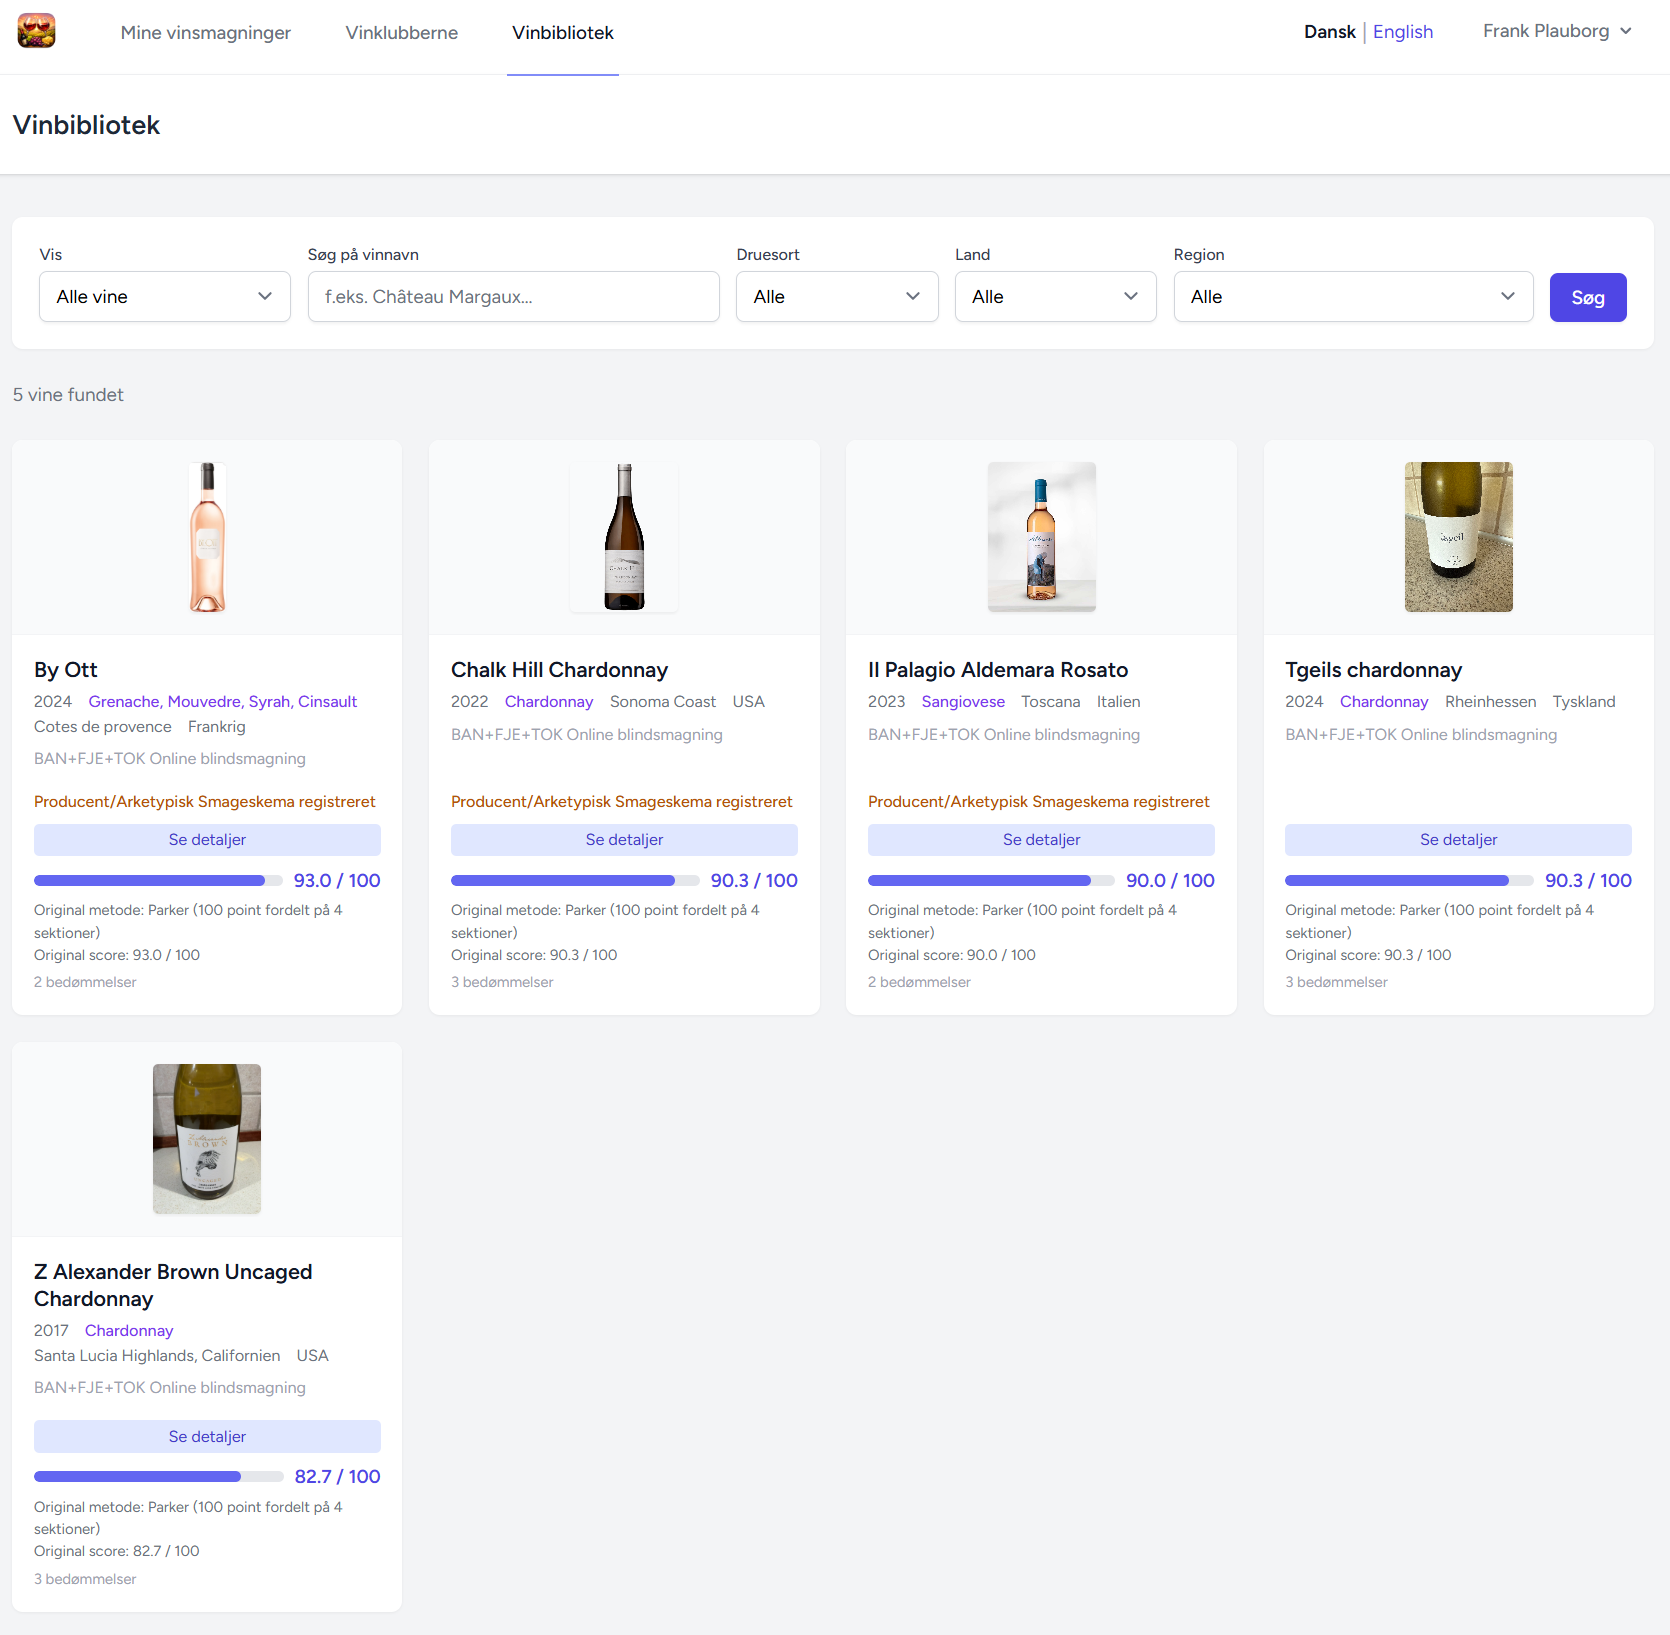Switch language to Dansk
This screenshot has width=1670, height=1635.
[1329, 32]
